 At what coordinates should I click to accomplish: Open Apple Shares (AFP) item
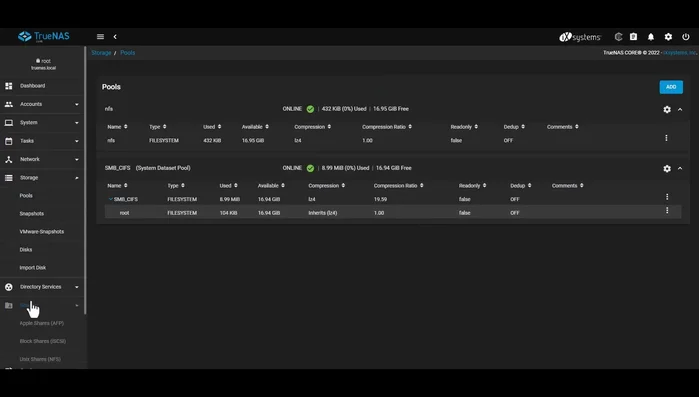[x=41, y=323]
